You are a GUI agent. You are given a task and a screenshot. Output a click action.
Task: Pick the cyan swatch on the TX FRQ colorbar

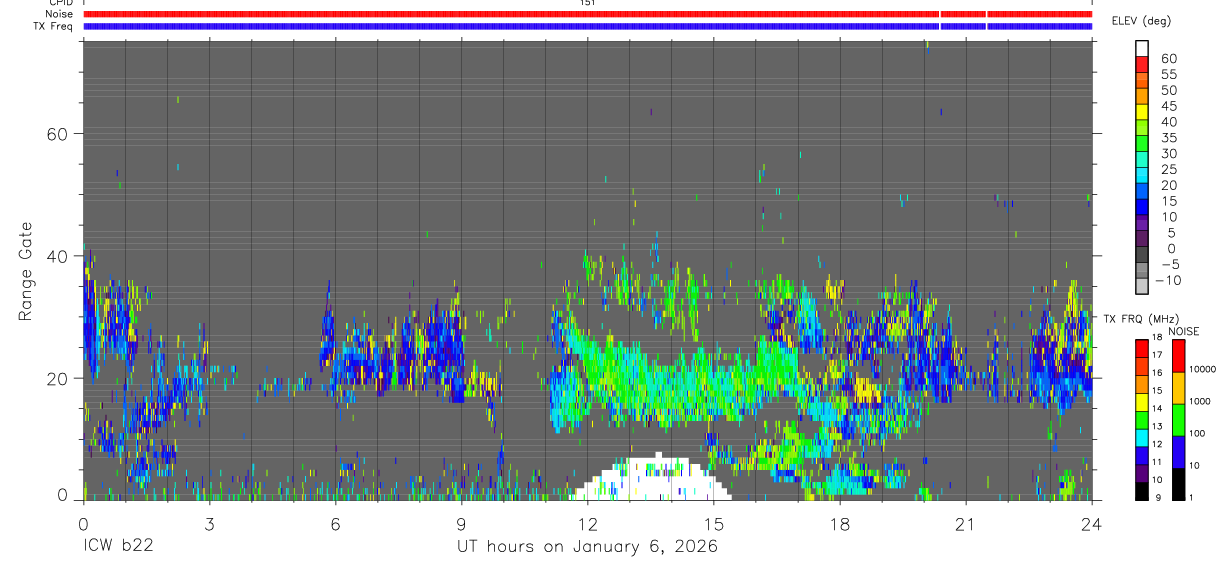point(1142,438)
